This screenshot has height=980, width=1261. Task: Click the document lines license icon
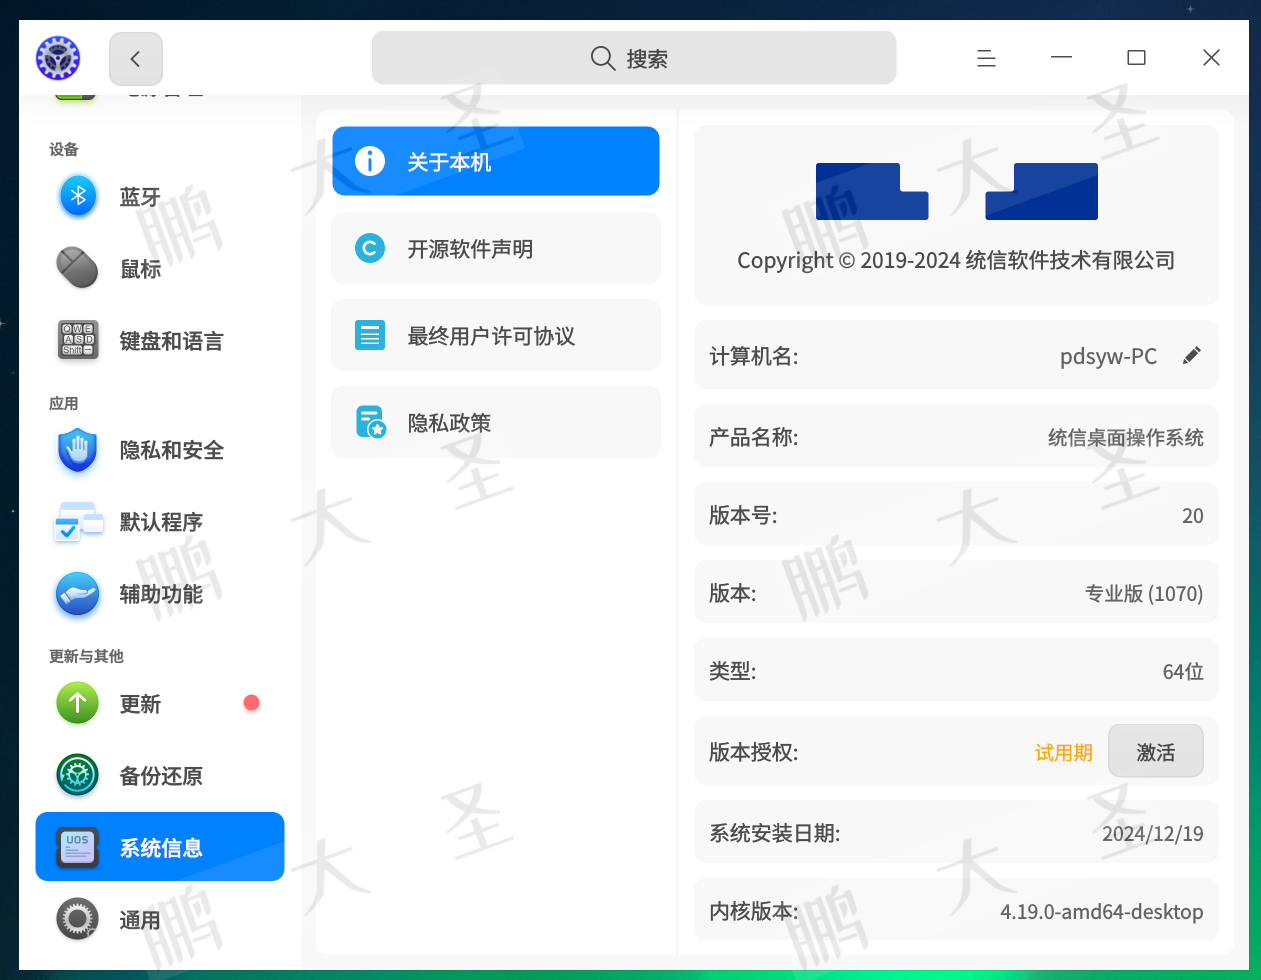pyautogui.click(x=370, y=335)
